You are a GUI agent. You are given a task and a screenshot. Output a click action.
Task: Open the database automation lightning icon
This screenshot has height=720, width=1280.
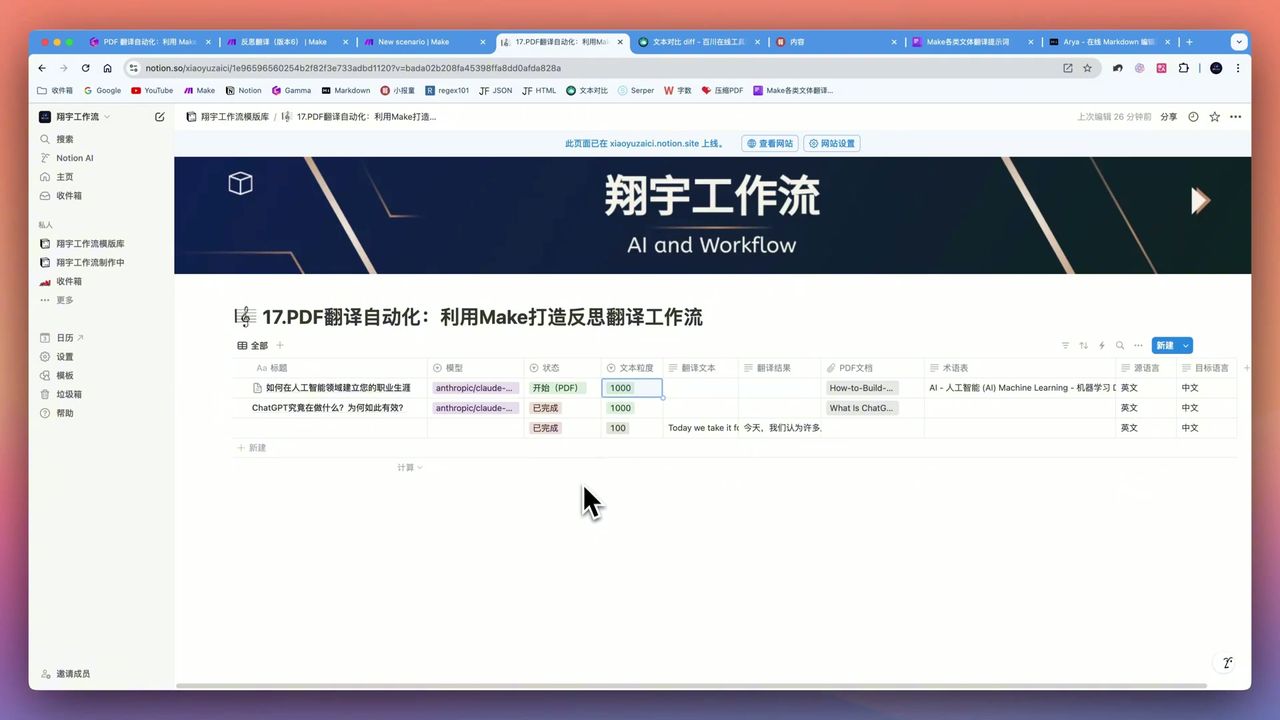tap(1101, 345)
